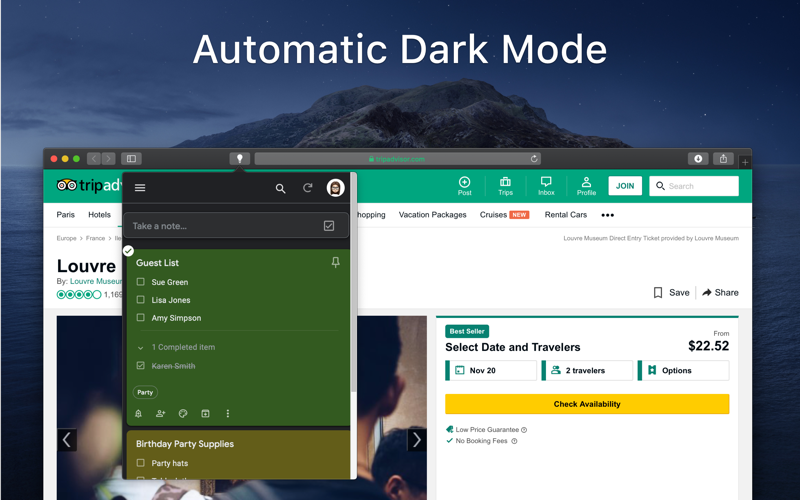Screen dimensions: 800x500
Task: Open the Vacation Packages tab
Action: 432,215
